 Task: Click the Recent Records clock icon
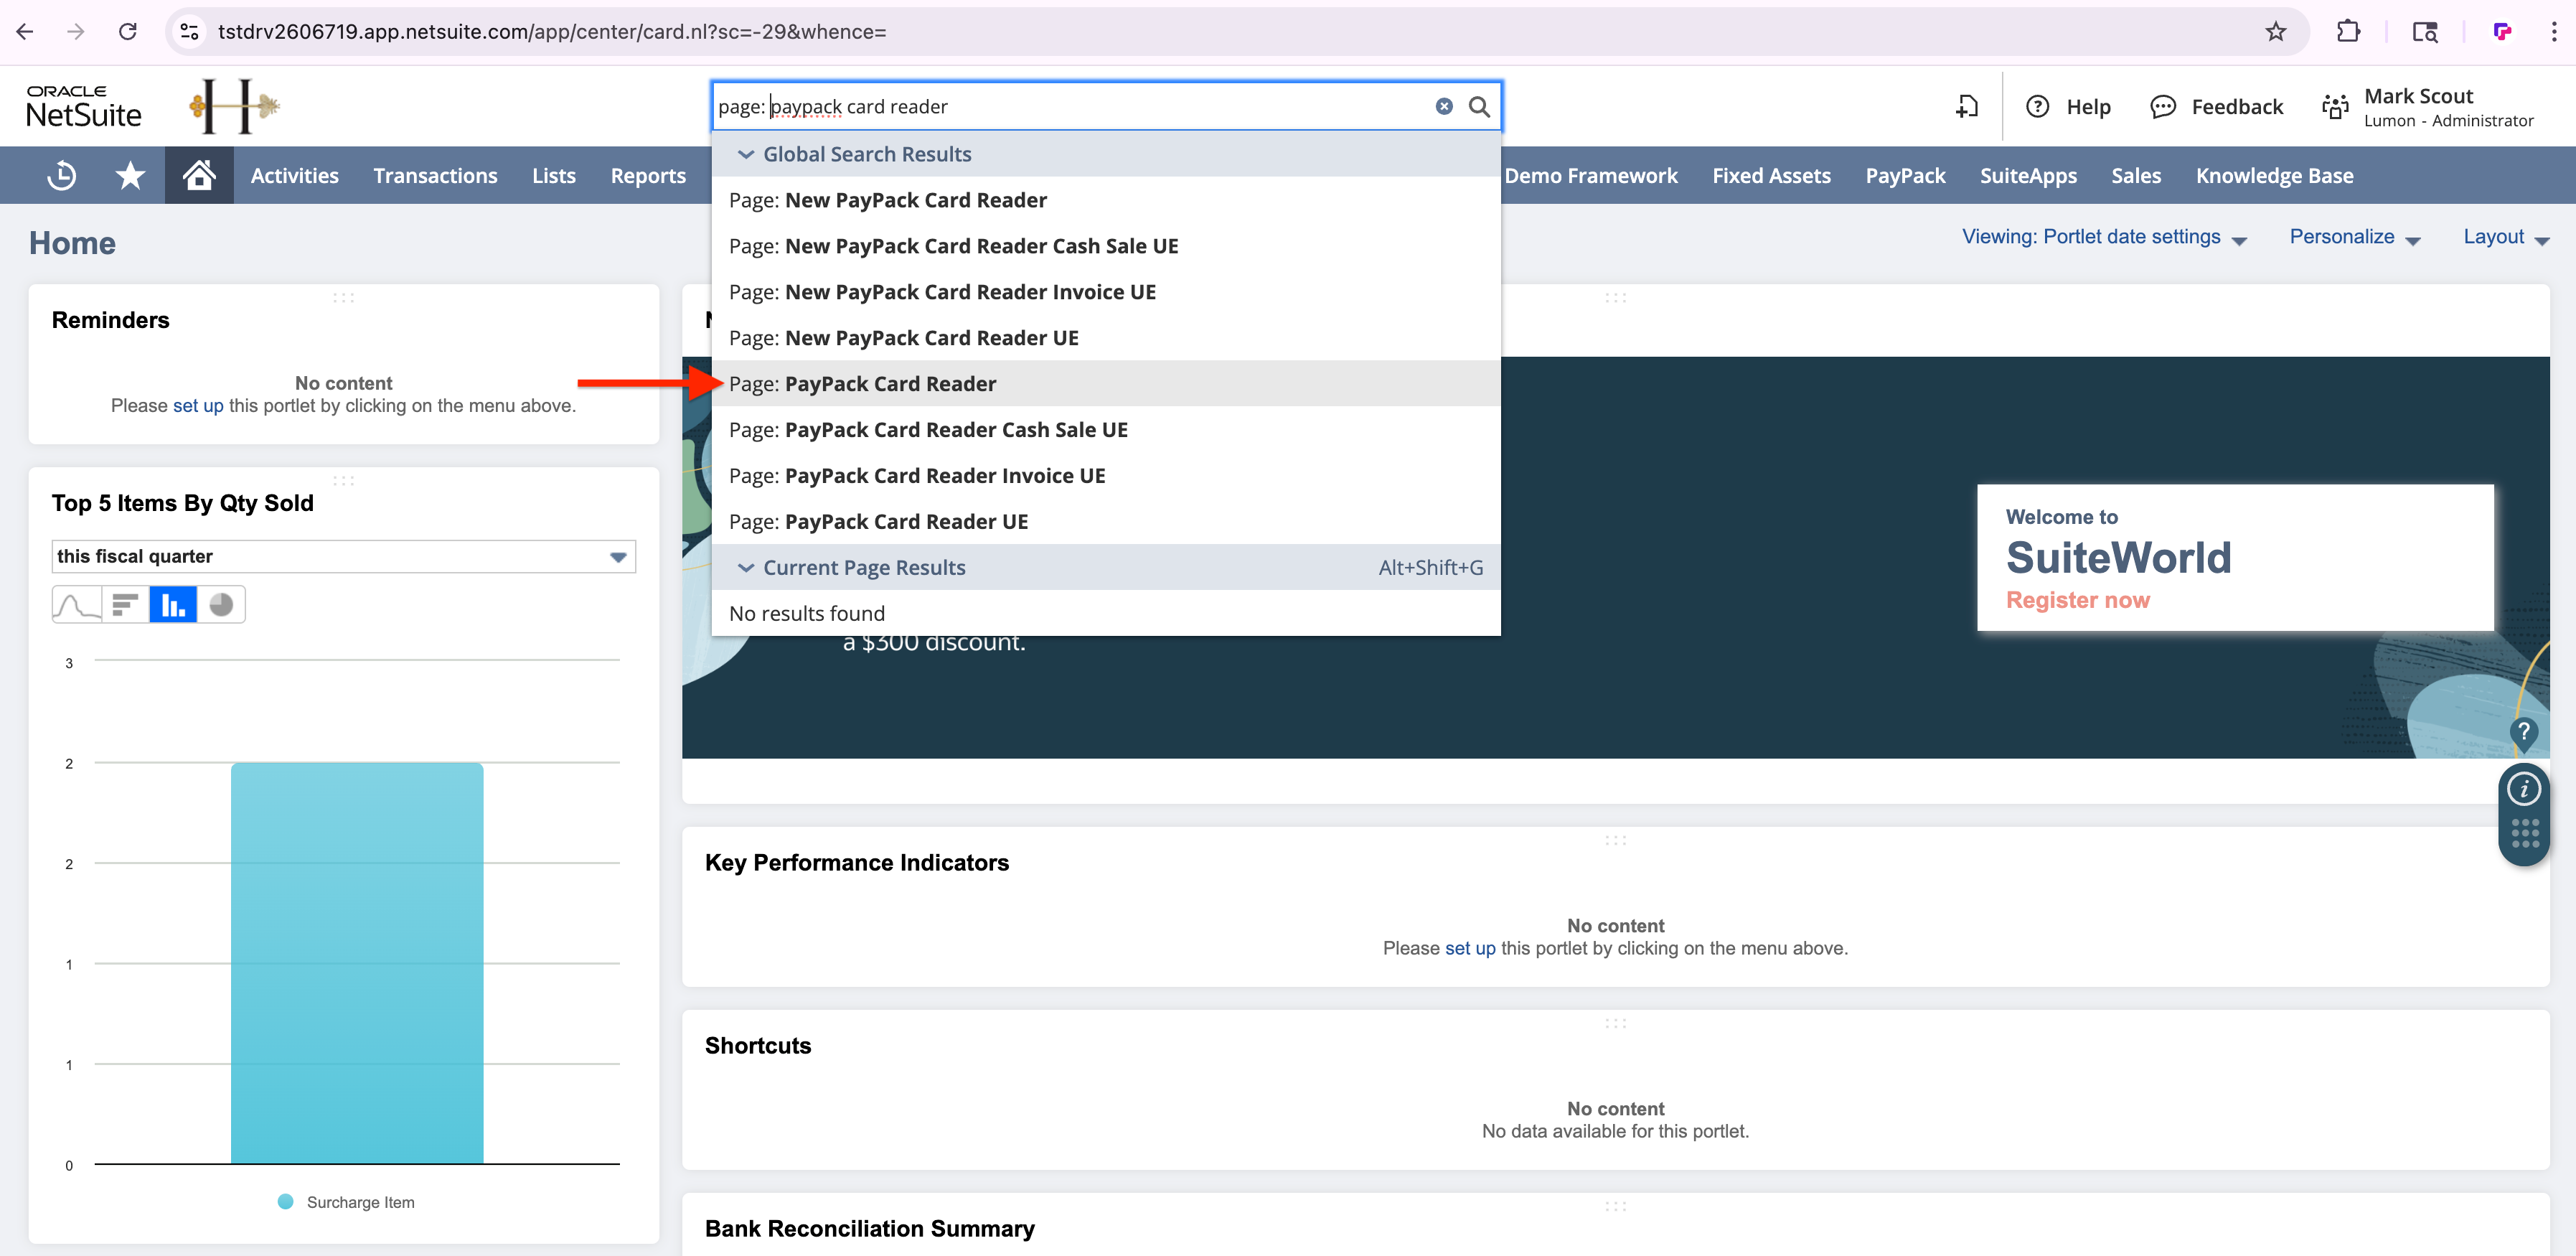coord(61,175)
